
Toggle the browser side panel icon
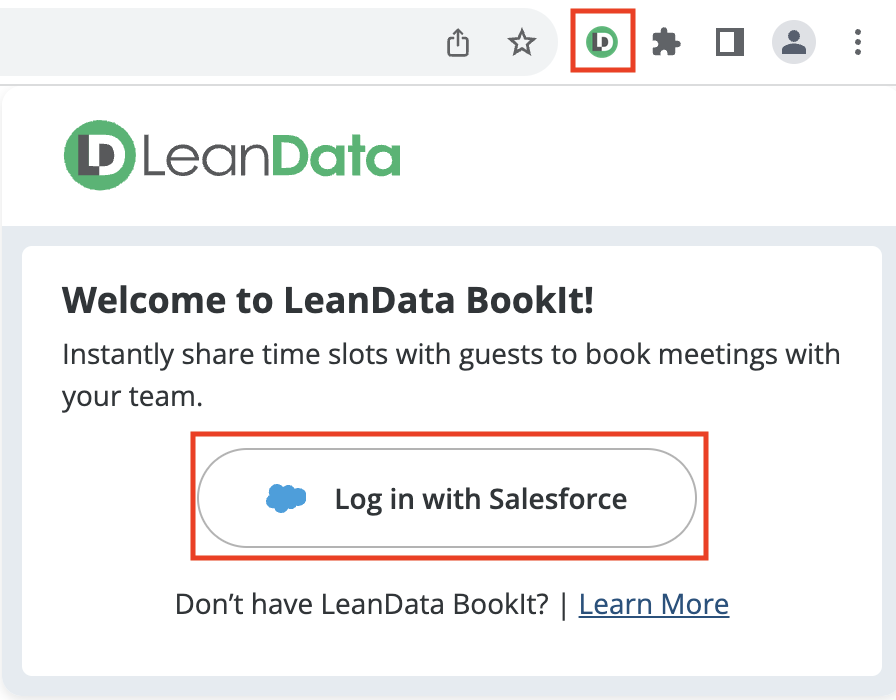point(730,43)
